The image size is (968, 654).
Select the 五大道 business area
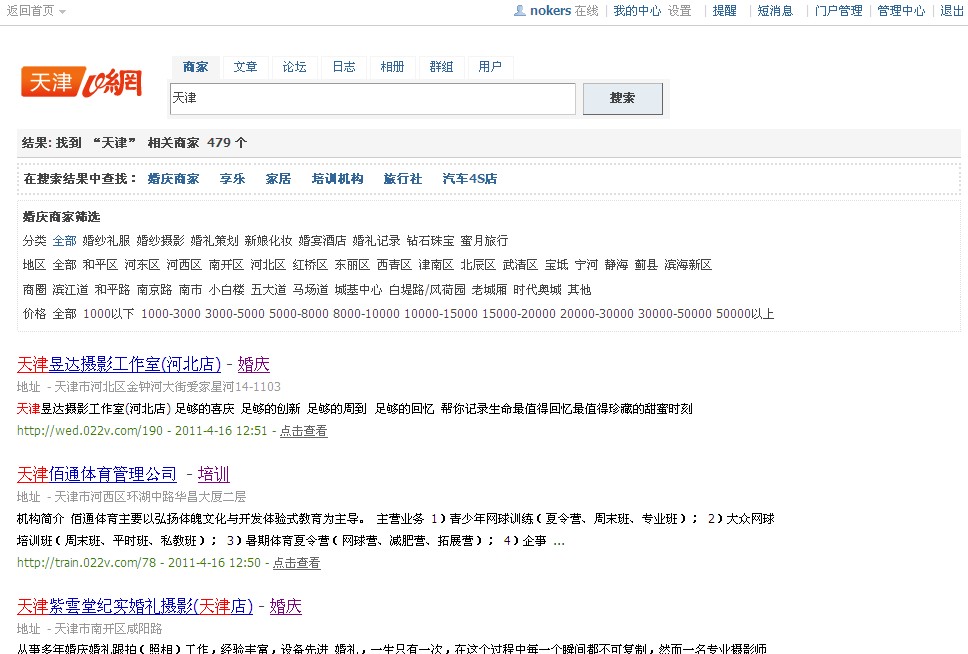coord(269,290)
